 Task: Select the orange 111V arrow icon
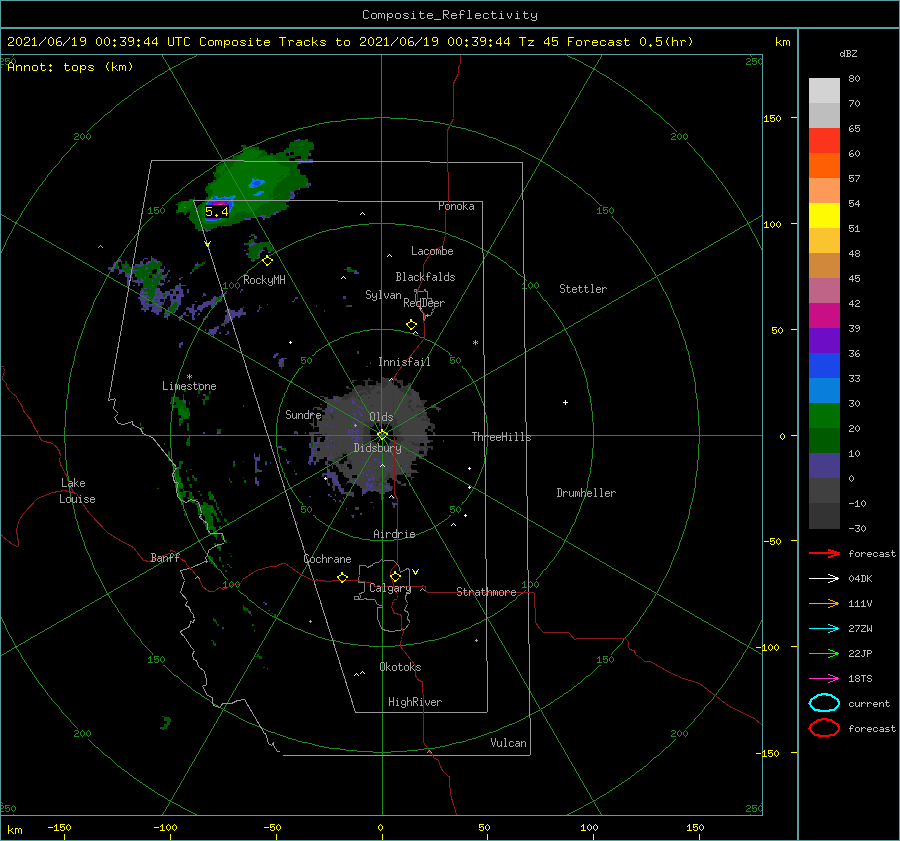pyautogui.click(x=824, y=603)
